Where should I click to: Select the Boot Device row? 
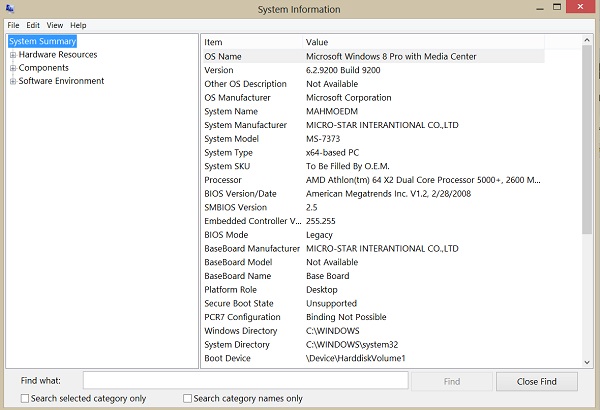click(x=373, y=358)
